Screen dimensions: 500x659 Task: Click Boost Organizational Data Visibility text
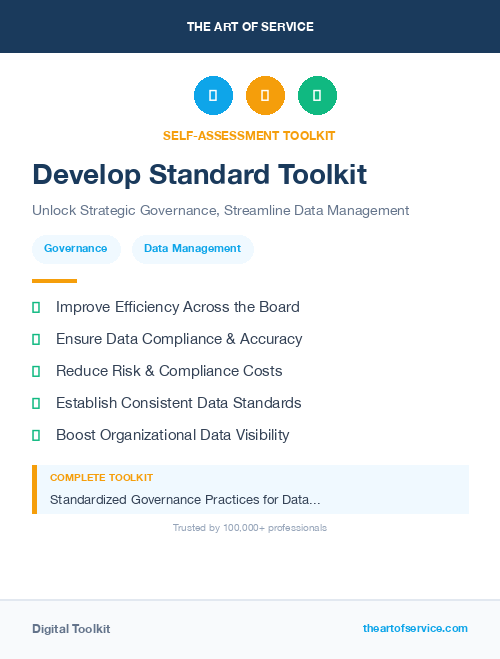click(173, 435)
